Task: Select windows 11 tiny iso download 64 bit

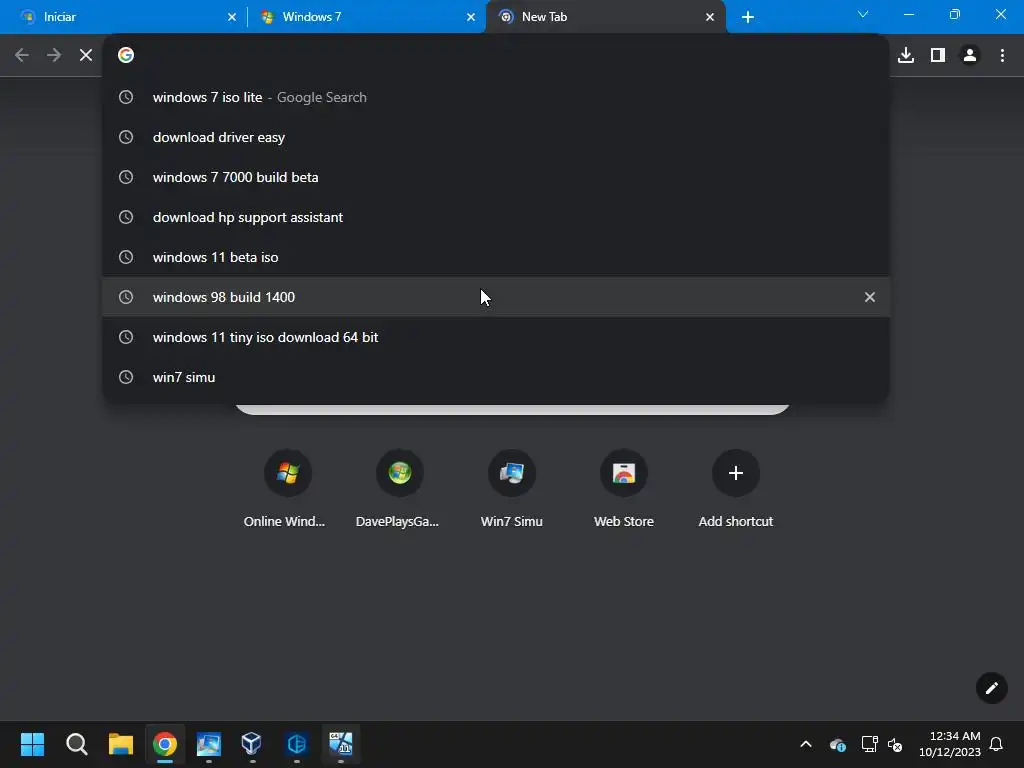Action: 496,337
